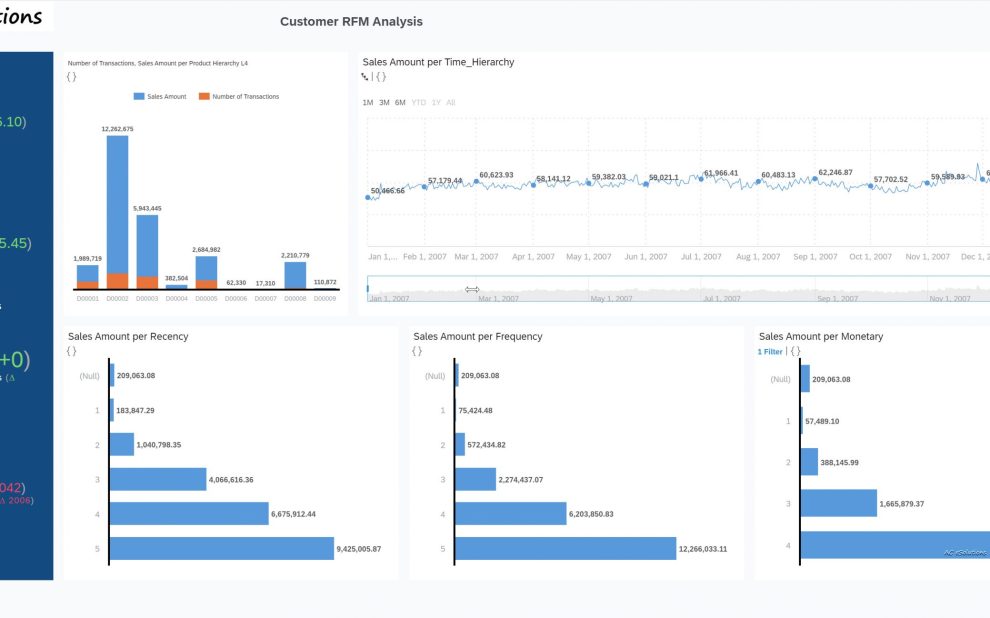This screenshot has width=990, height=618.
Task: Select the 3M time range
Action: [x=384, y=103]
